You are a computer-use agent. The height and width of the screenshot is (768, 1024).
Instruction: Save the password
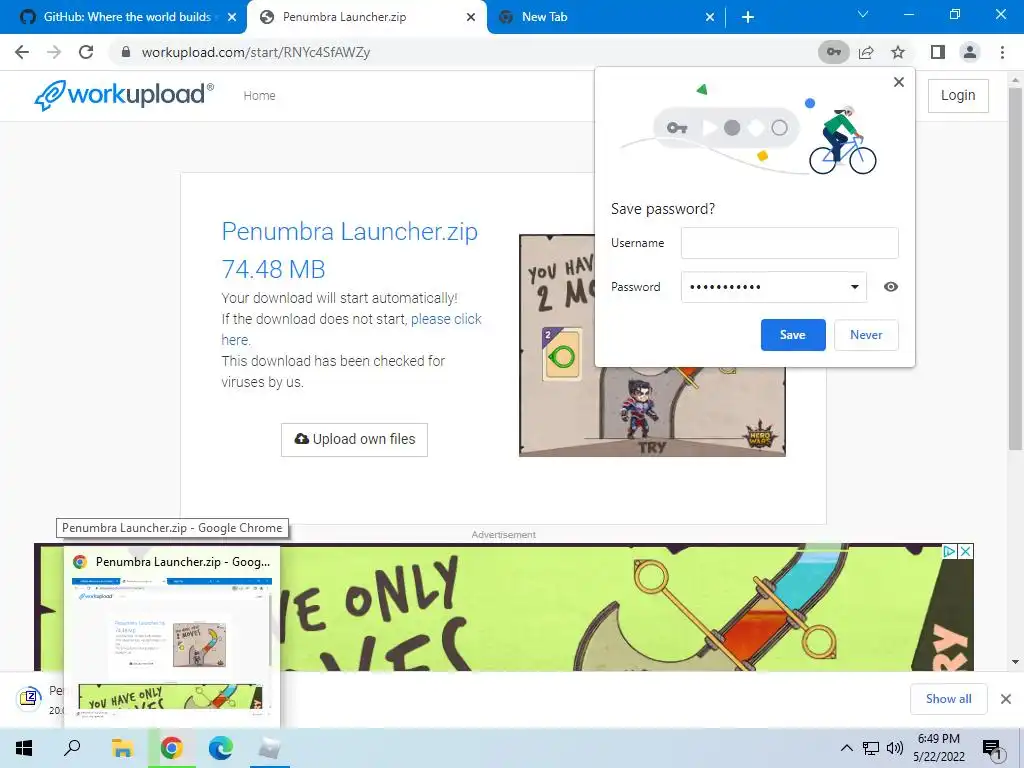[792, 335]
